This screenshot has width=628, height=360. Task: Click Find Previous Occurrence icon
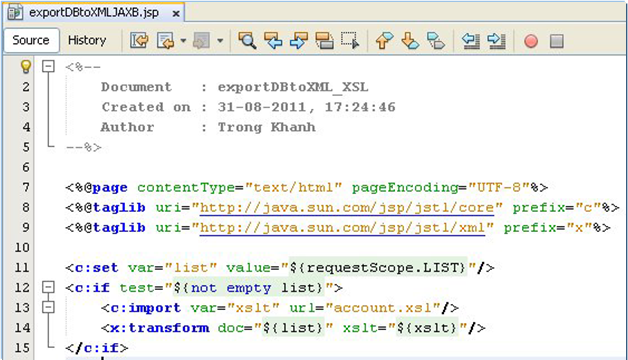[273, 41]
